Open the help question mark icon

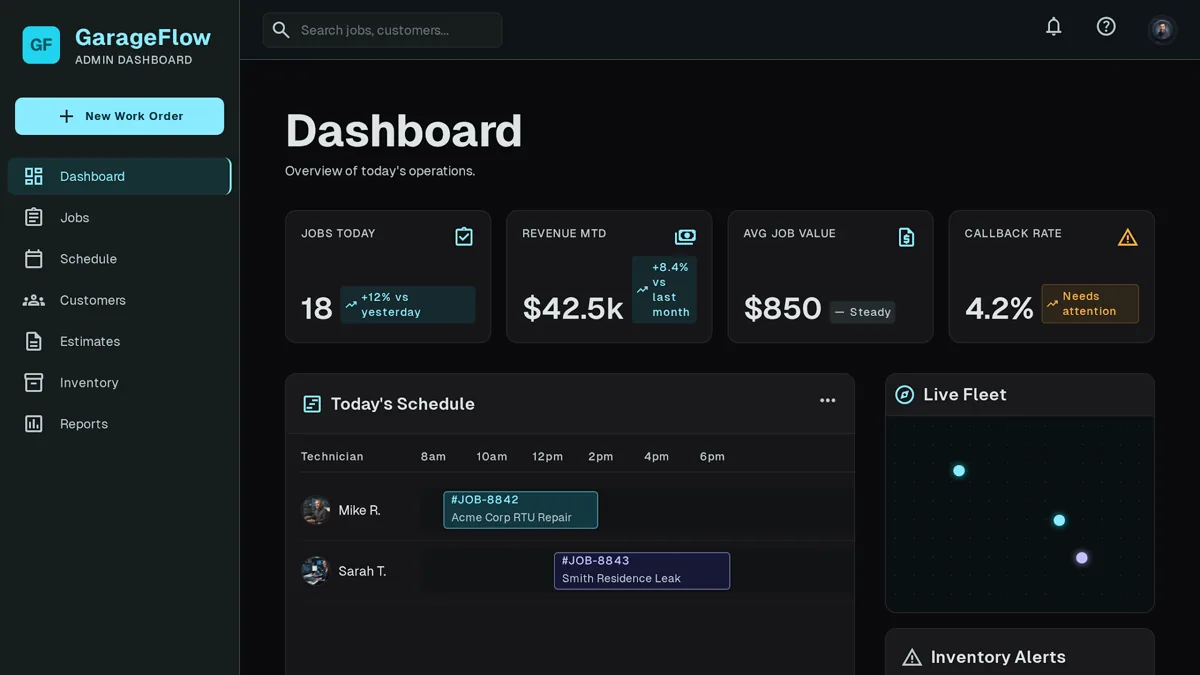pyautogui.click(x=1106, y=27)
